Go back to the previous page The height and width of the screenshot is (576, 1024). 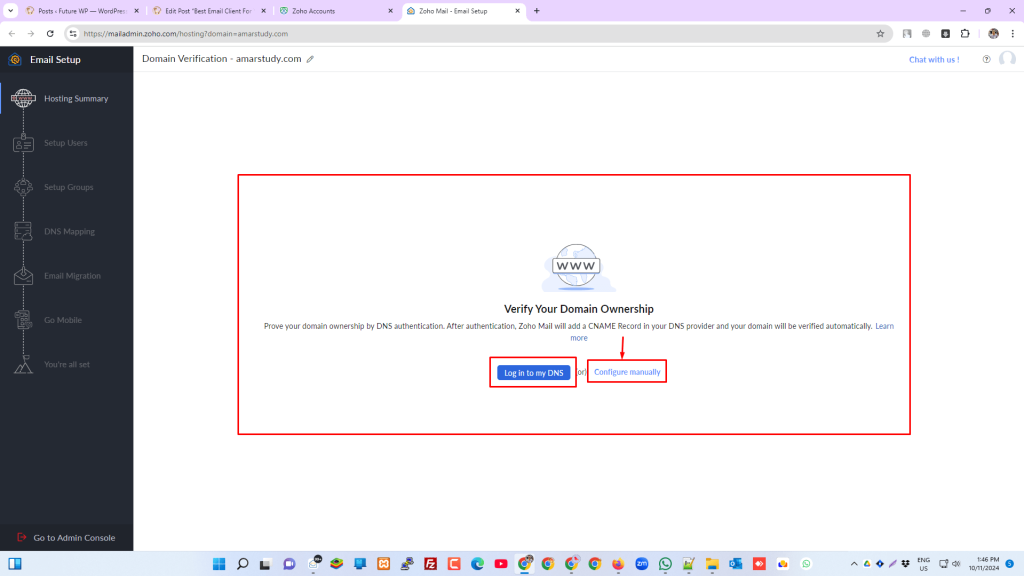point(12,34)
